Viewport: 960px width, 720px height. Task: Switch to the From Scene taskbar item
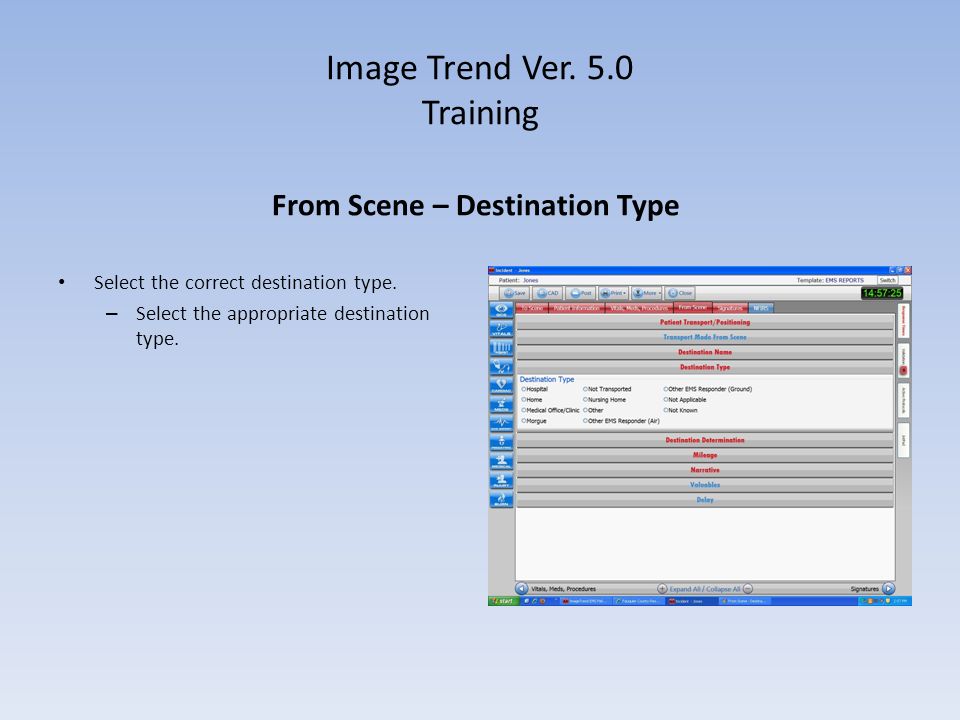coord(744,601)
